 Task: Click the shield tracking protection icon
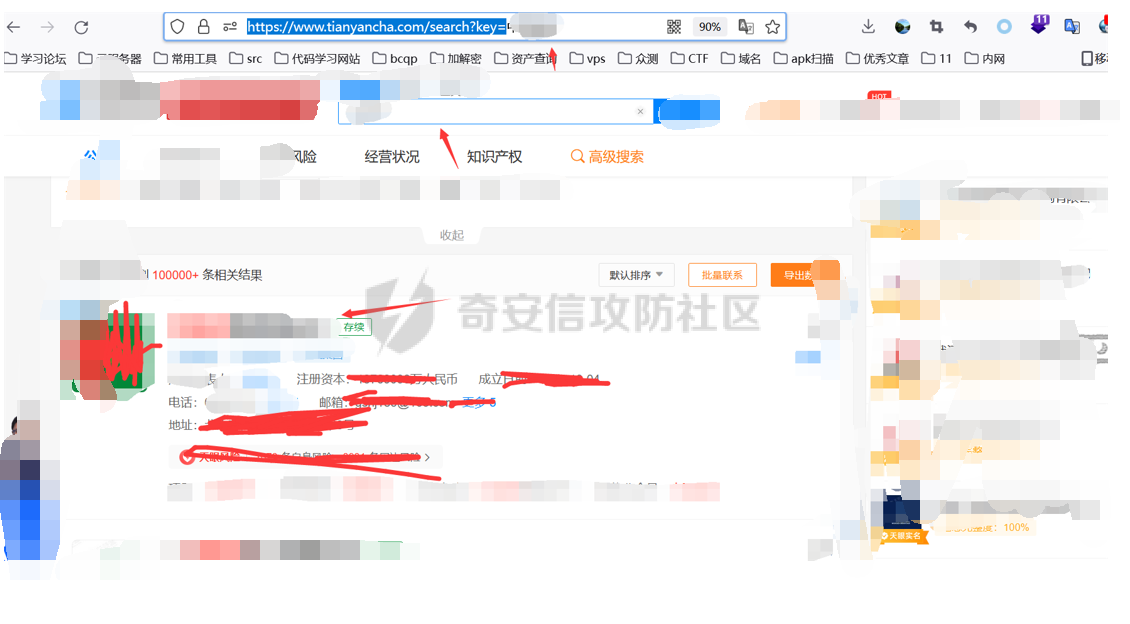[x=178, y=27]
